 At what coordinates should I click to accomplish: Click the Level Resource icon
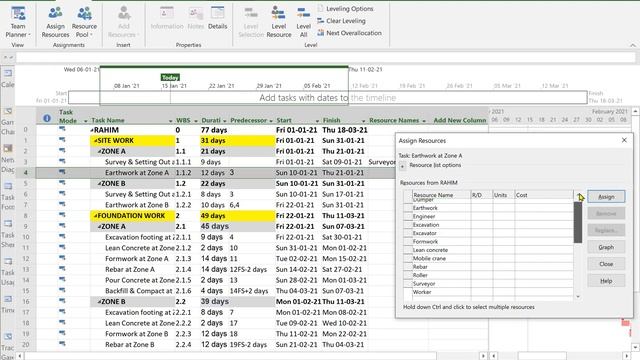click(x=279, y=22)
